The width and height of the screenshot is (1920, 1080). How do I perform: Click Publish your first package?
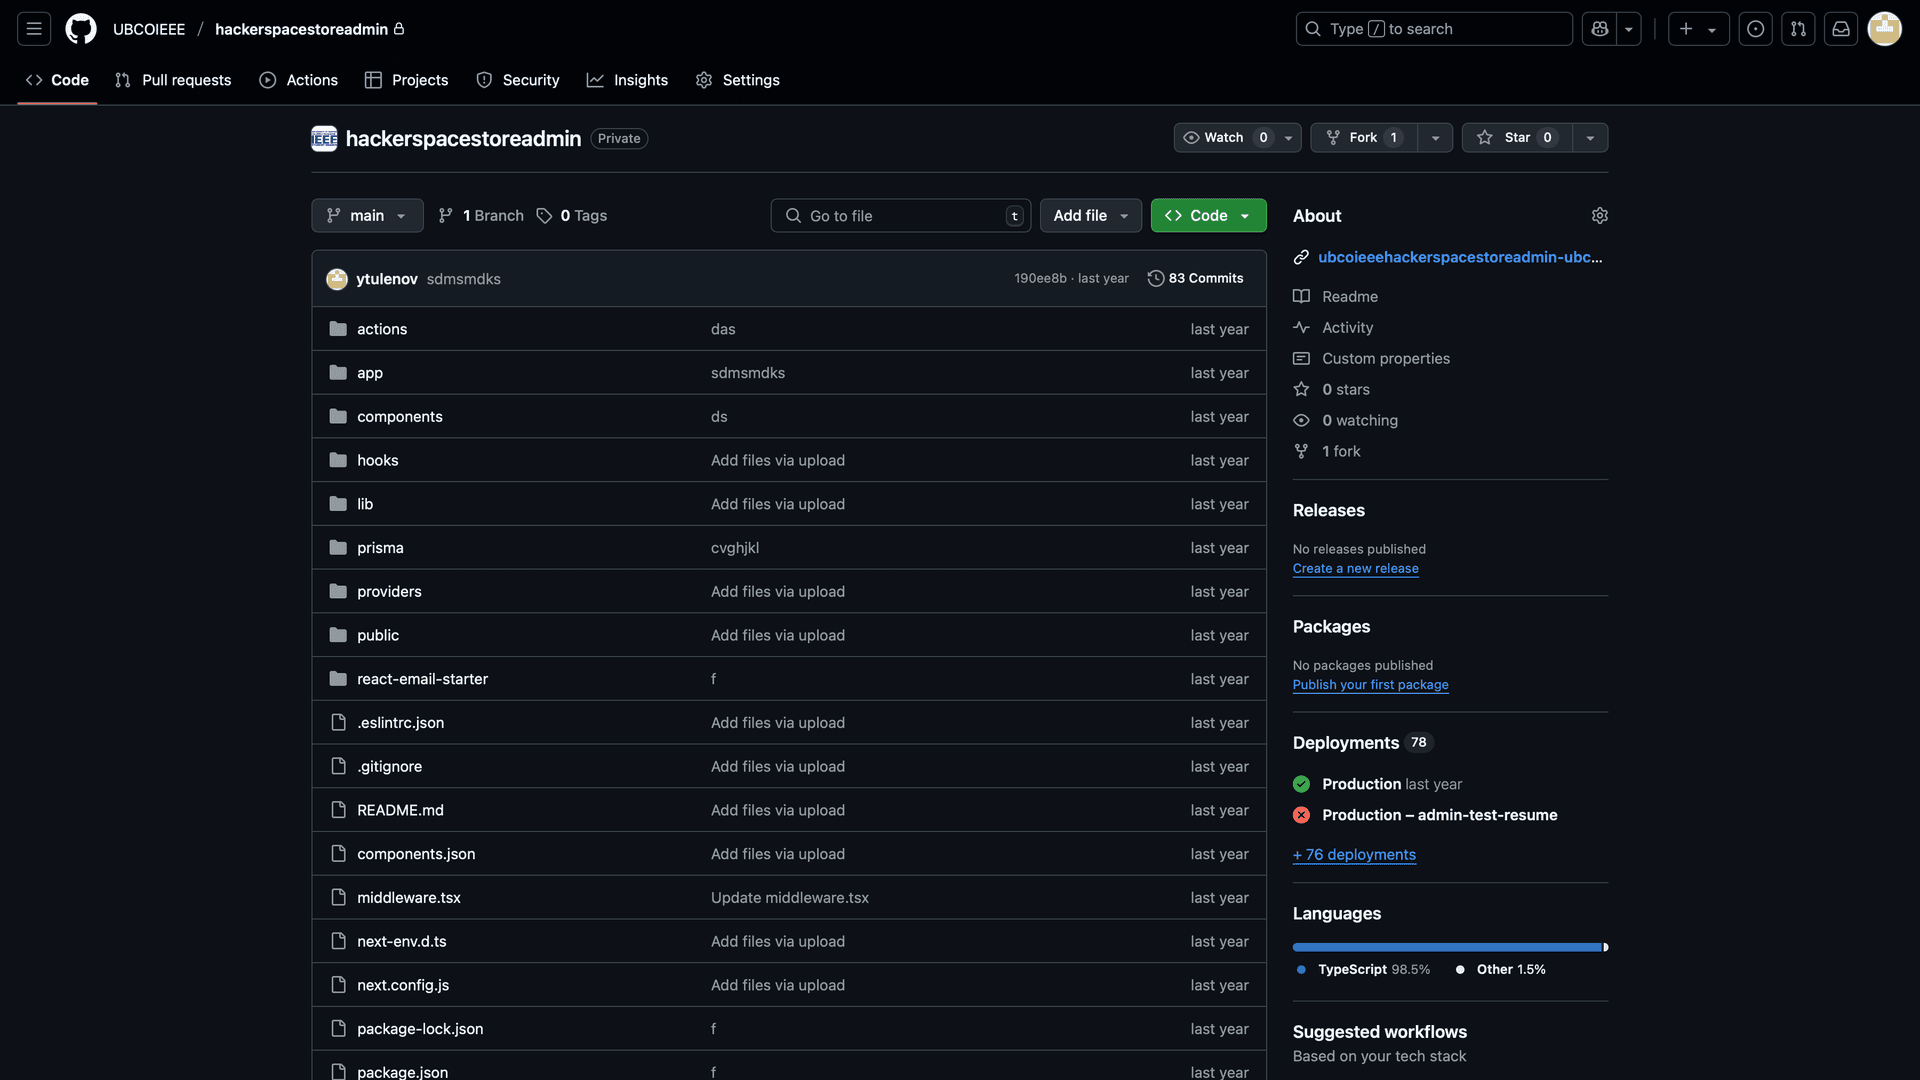pos(1370,685)
